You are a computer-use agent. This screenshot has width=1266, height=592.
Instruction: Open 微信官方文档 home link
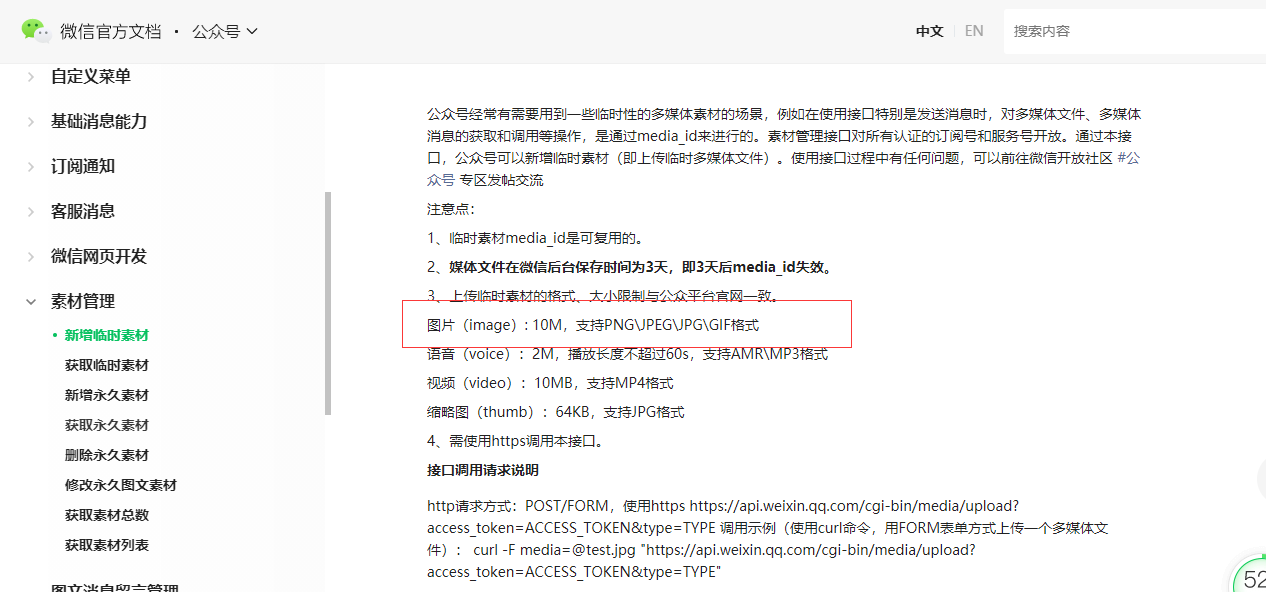(x=110, y=31)
